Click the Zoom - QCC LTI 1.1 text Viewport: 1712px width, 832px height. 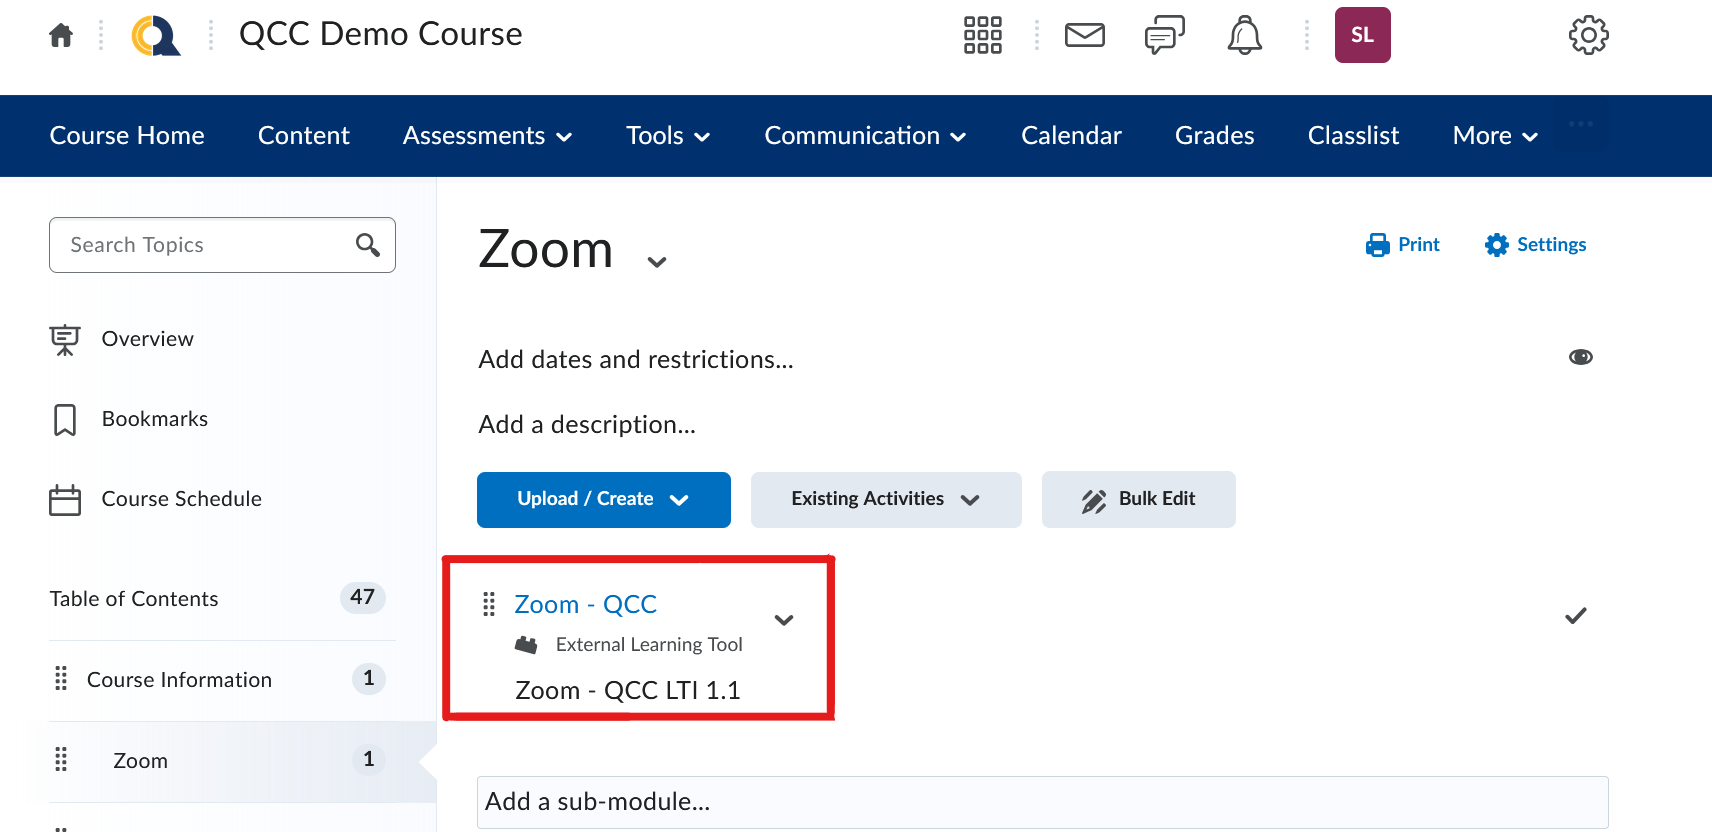coord(627,691)
